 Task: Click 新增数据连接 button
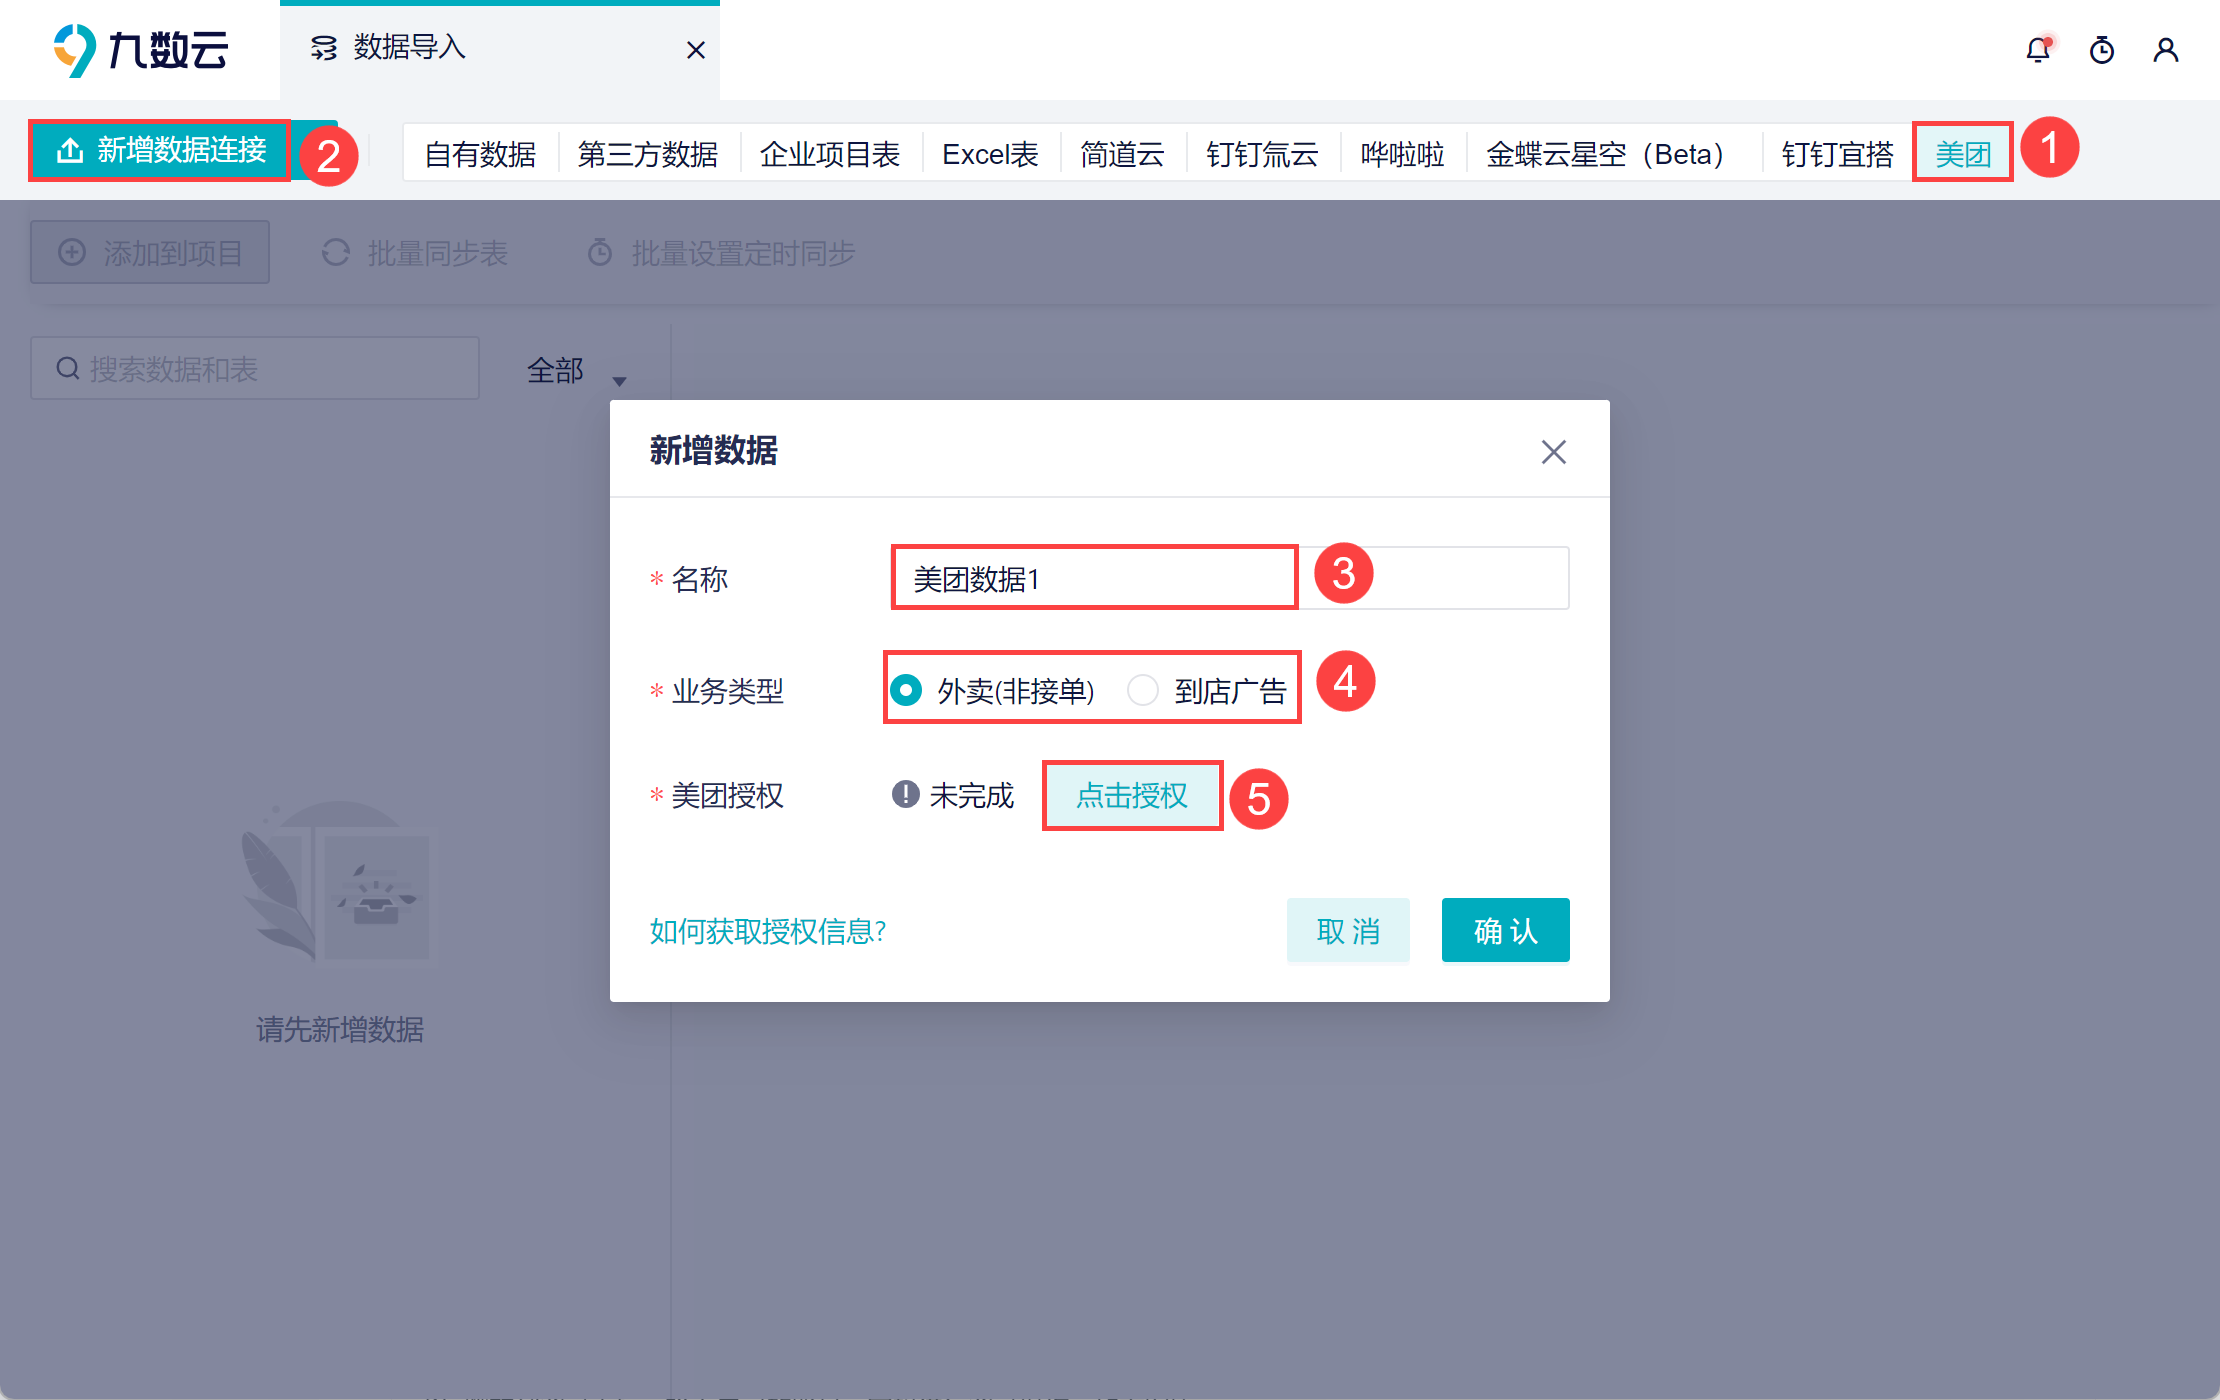tap(161, 151)
